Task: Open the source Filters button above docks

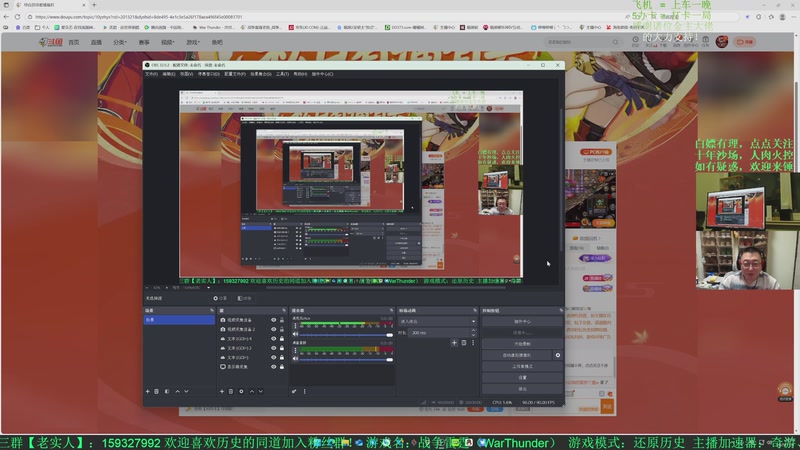Action: [x=244, y=298]
